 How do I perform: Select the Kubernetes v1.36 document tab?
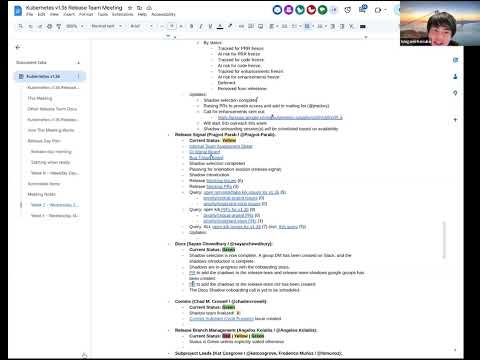pyautogui.click(x=49, y=76)
